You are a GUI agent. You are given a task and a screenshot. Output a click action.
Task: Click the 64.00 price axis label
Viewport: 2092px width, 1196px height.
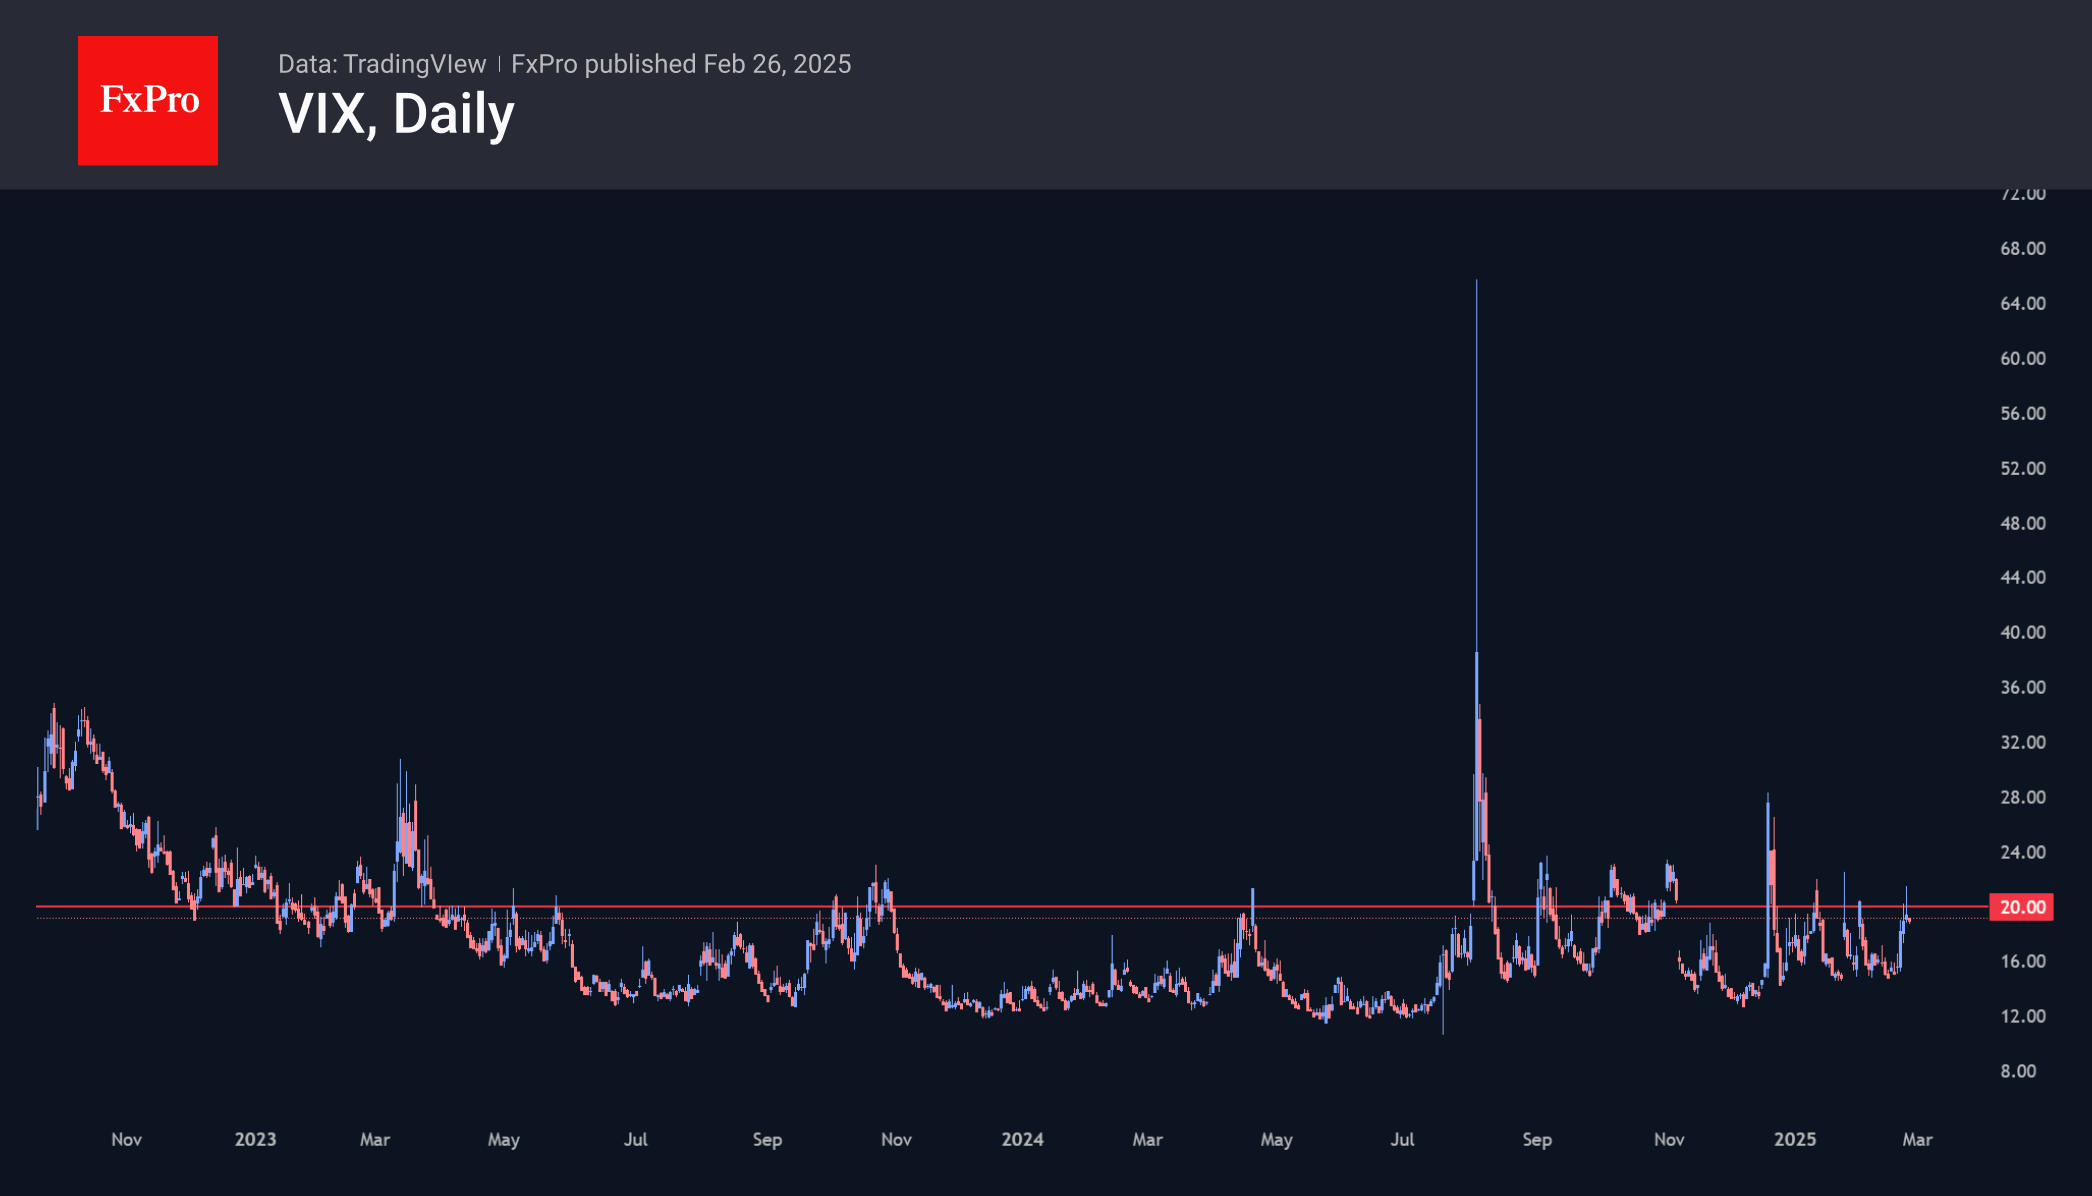pyautogui.click(x=2022, y=303)
